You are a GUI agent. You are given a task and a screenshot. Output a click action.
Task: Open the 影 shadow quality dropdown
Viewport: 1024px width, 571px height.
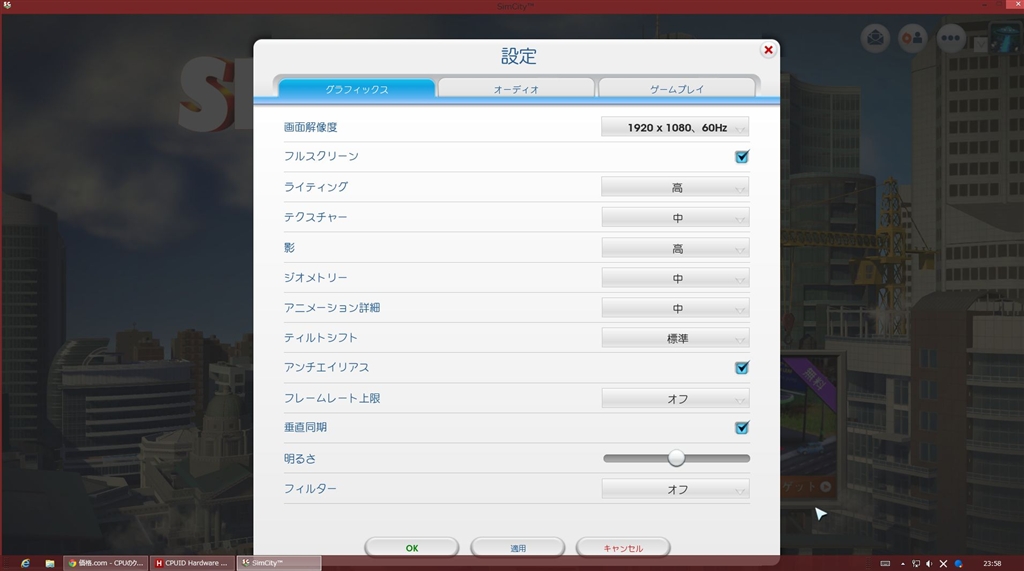675,248
